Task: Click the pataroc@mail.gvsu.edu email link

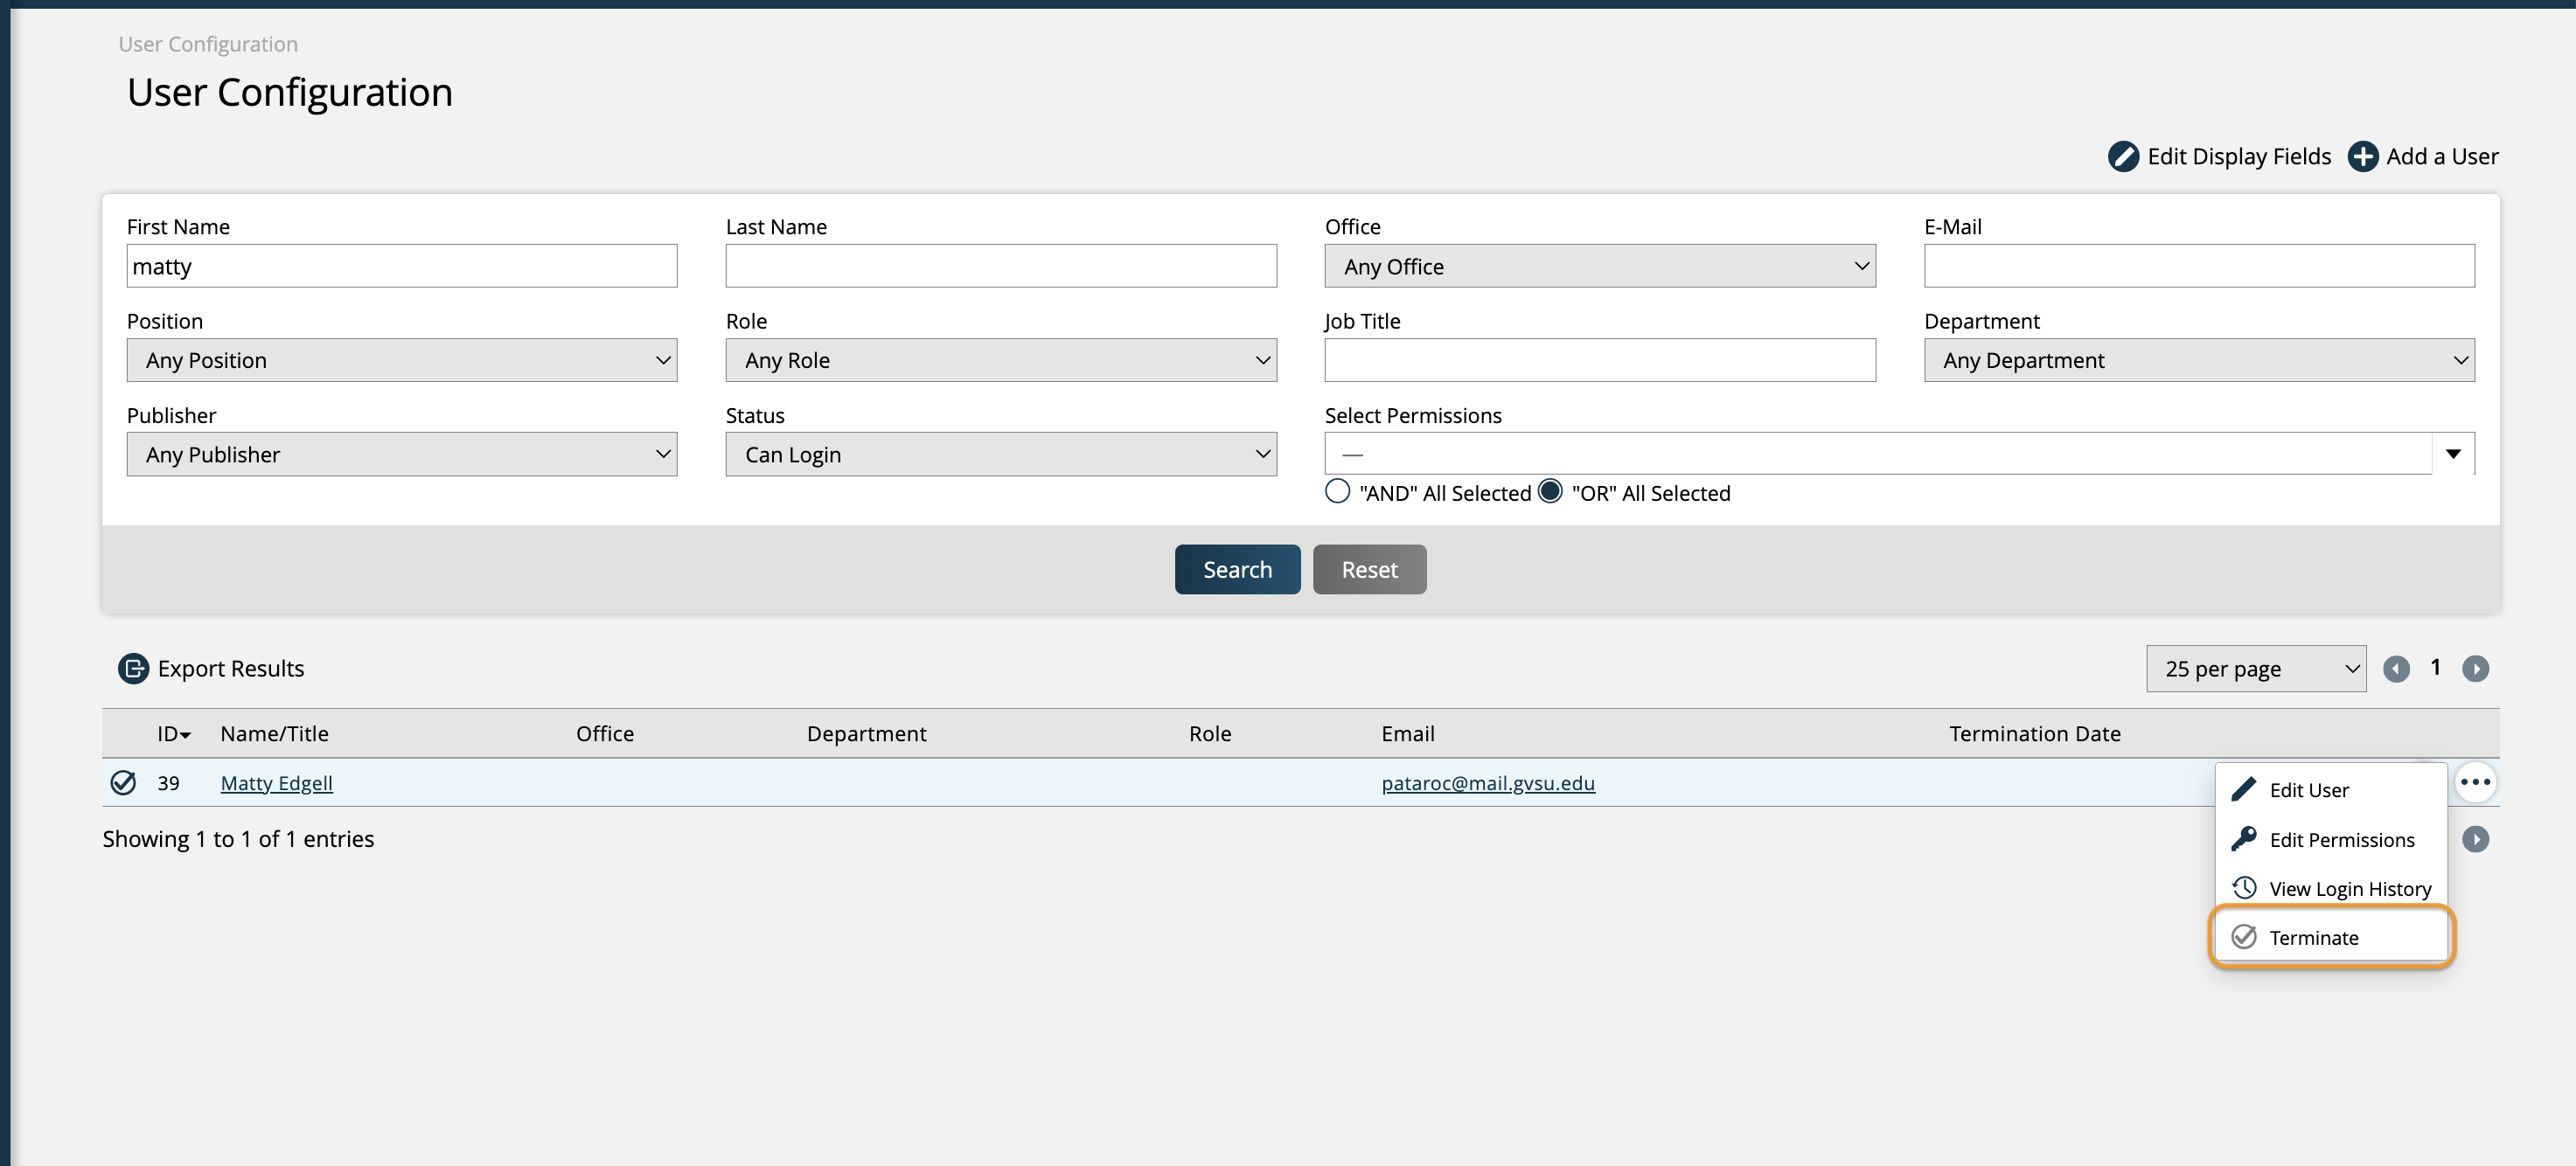Action: click(x=1487, y=782)
